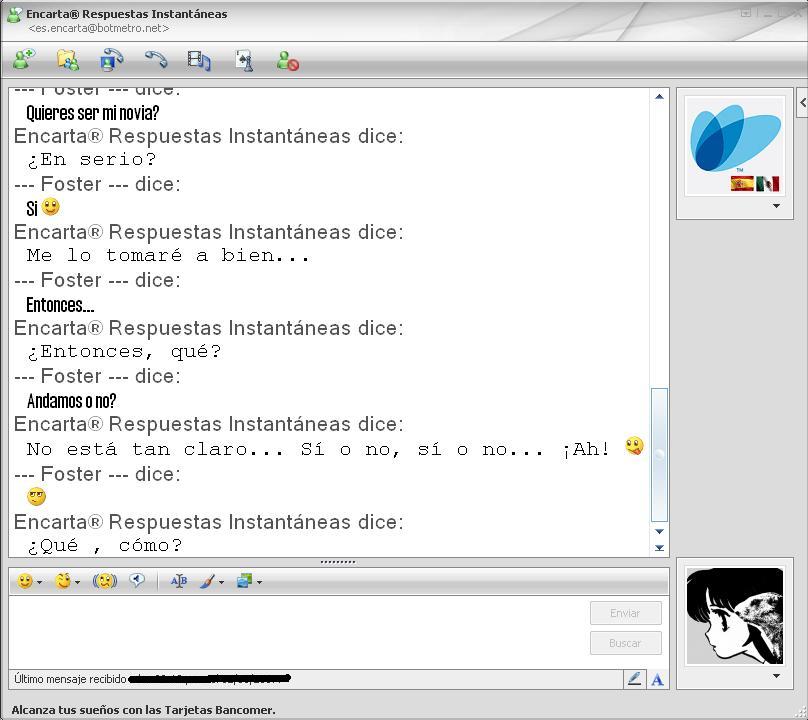Send a voice clip with speech icon

click(x=137, y=581)
